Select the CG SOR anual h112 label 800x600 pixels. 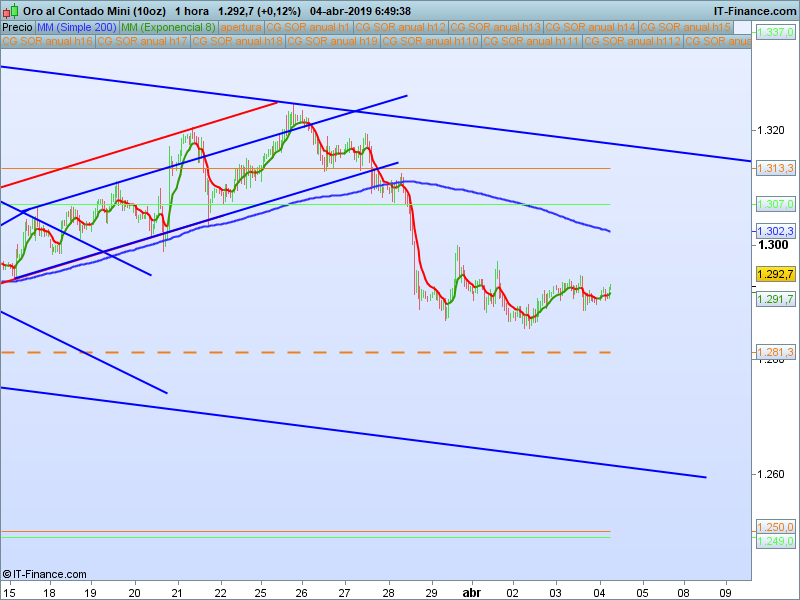point(632,41)
